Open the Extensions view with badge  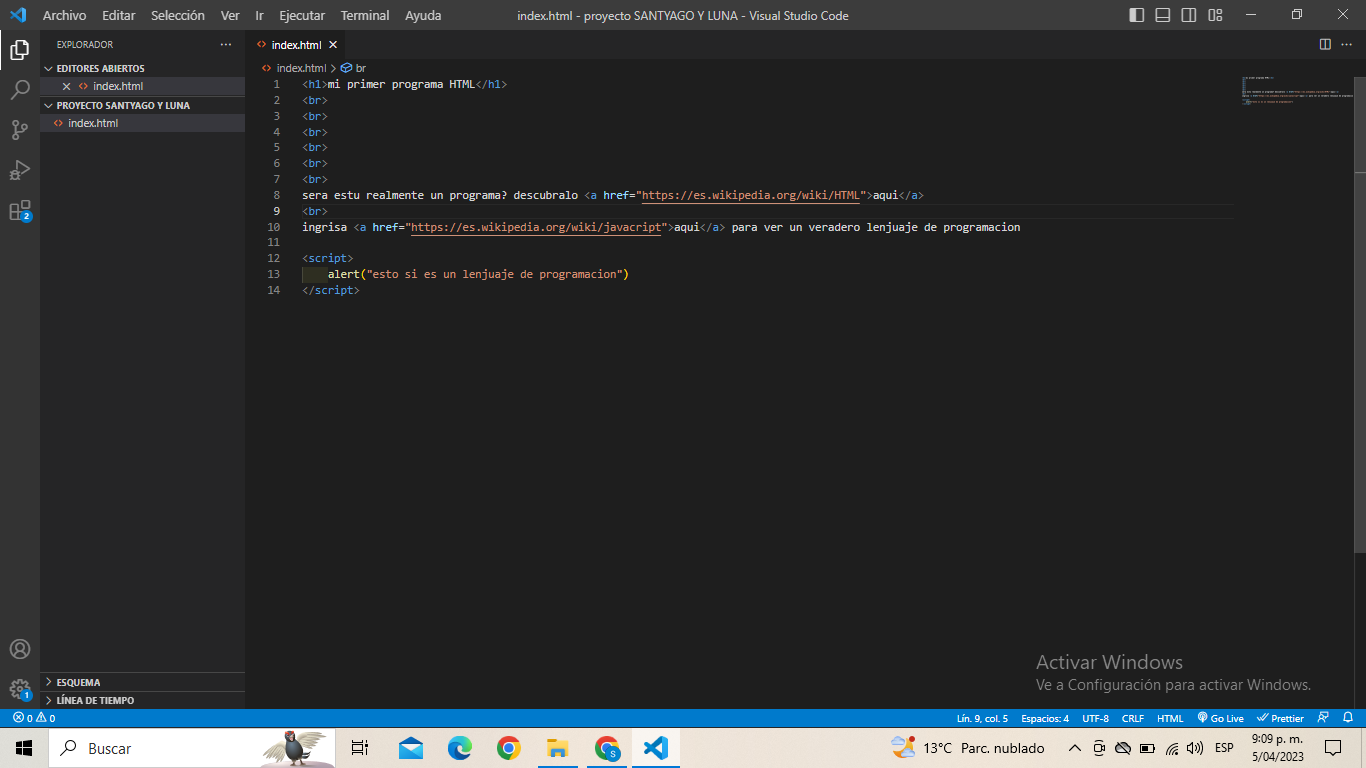tap(20, 211)
